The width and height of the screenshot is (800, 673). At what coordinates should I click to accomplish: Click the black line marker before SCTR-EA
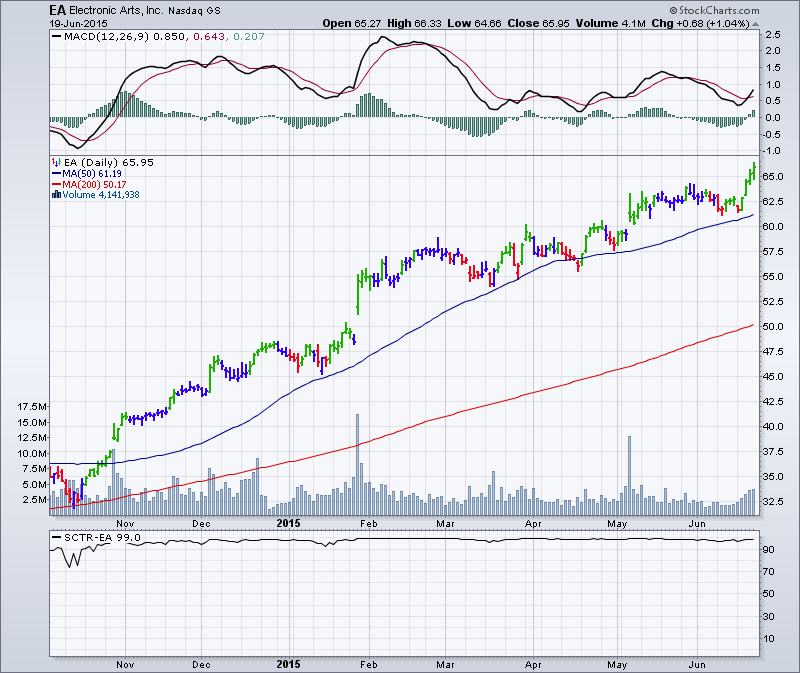(x=56, y=537)
